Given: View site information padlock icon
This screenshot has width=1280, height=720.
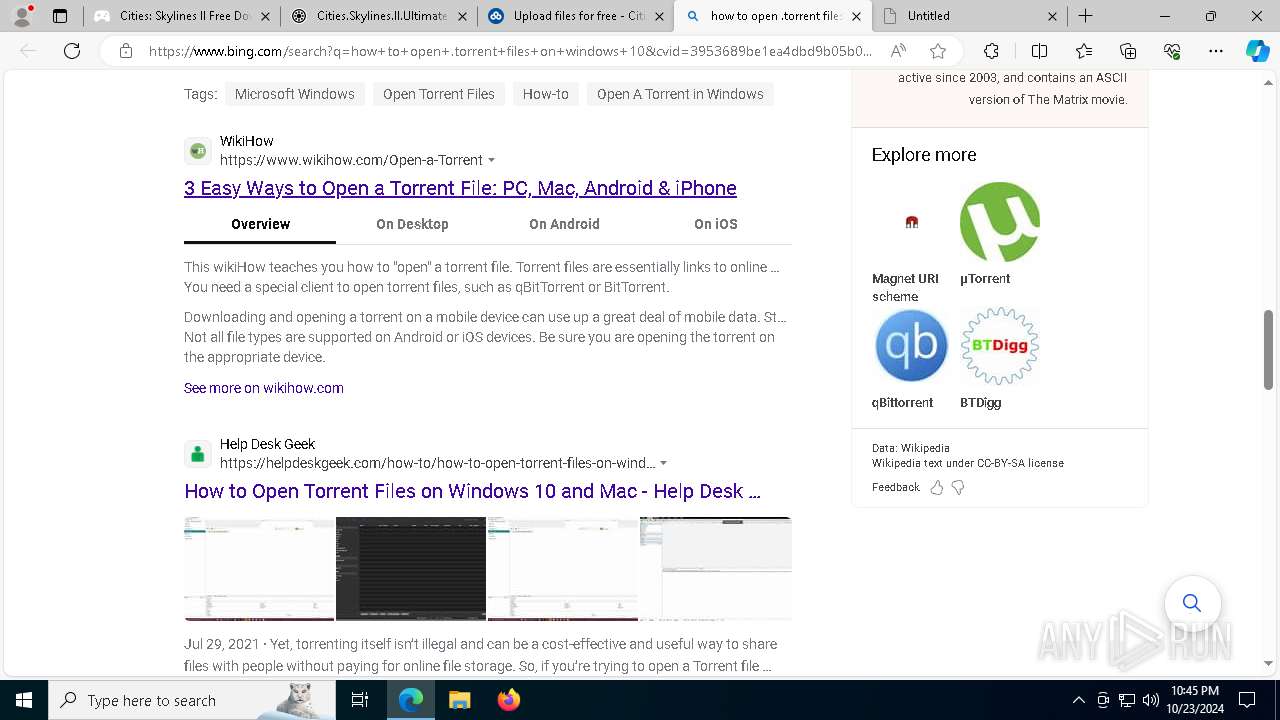Looking at the screenshot, I should point(126,51).
